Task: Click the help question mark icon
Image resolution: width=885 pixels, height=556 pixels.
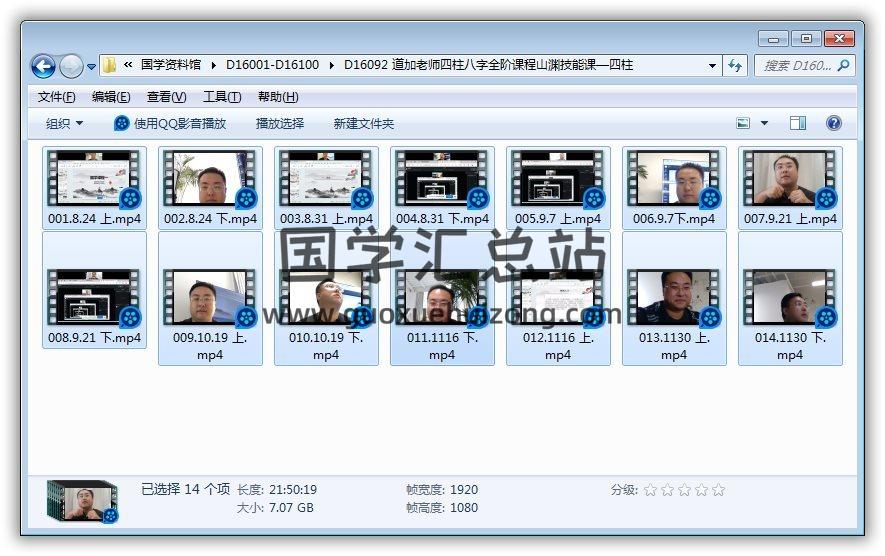Action: [x=833, y=123]
